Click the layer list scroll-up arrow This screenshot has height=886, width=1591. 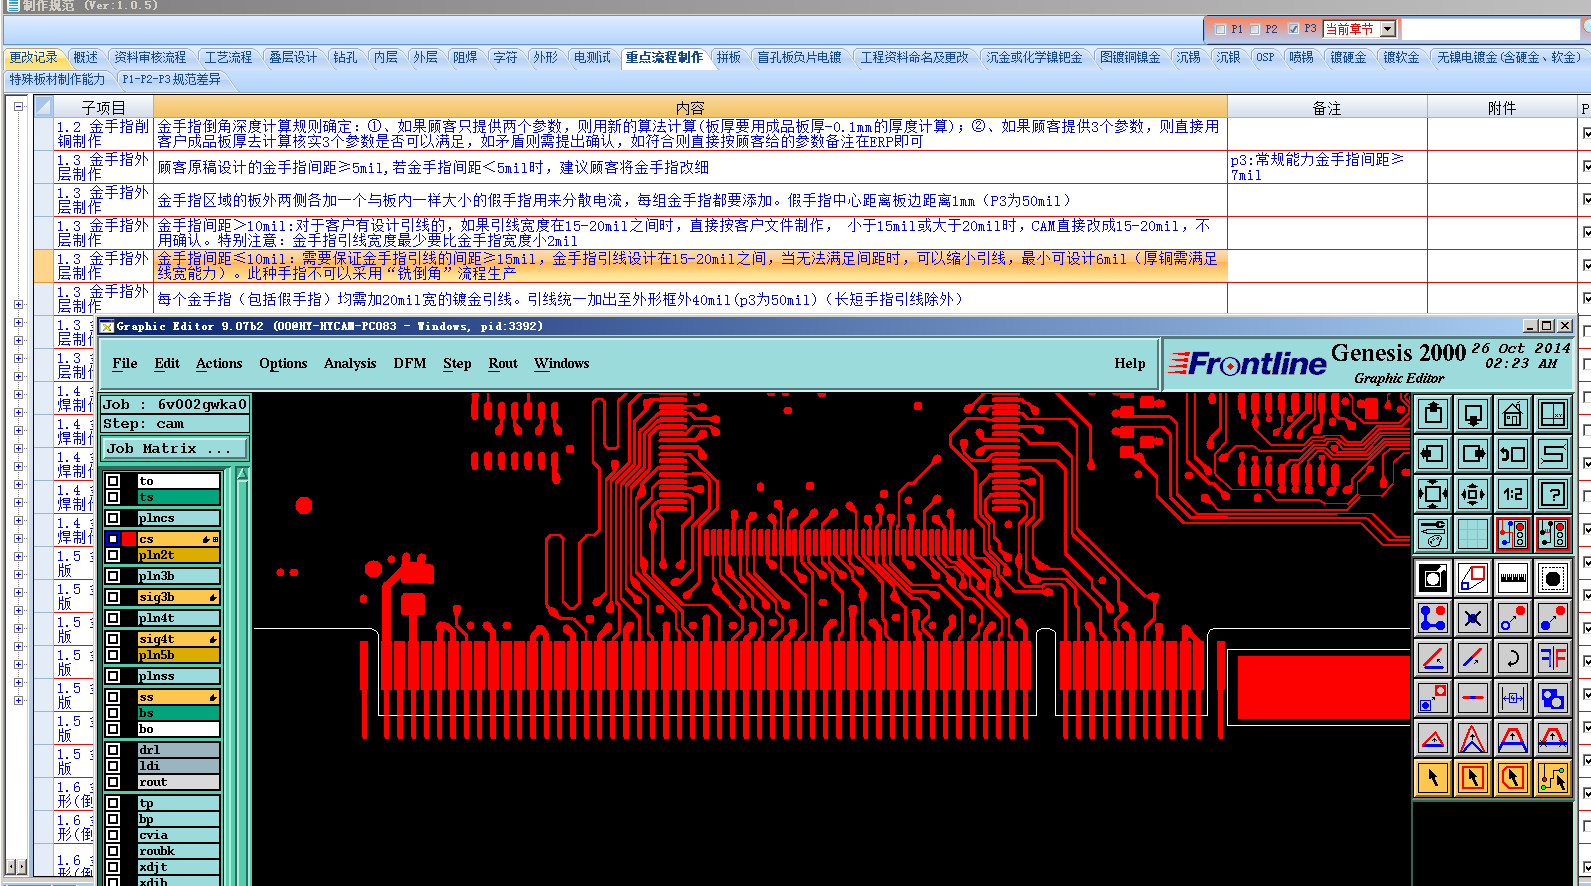click(x=242, y=474)
